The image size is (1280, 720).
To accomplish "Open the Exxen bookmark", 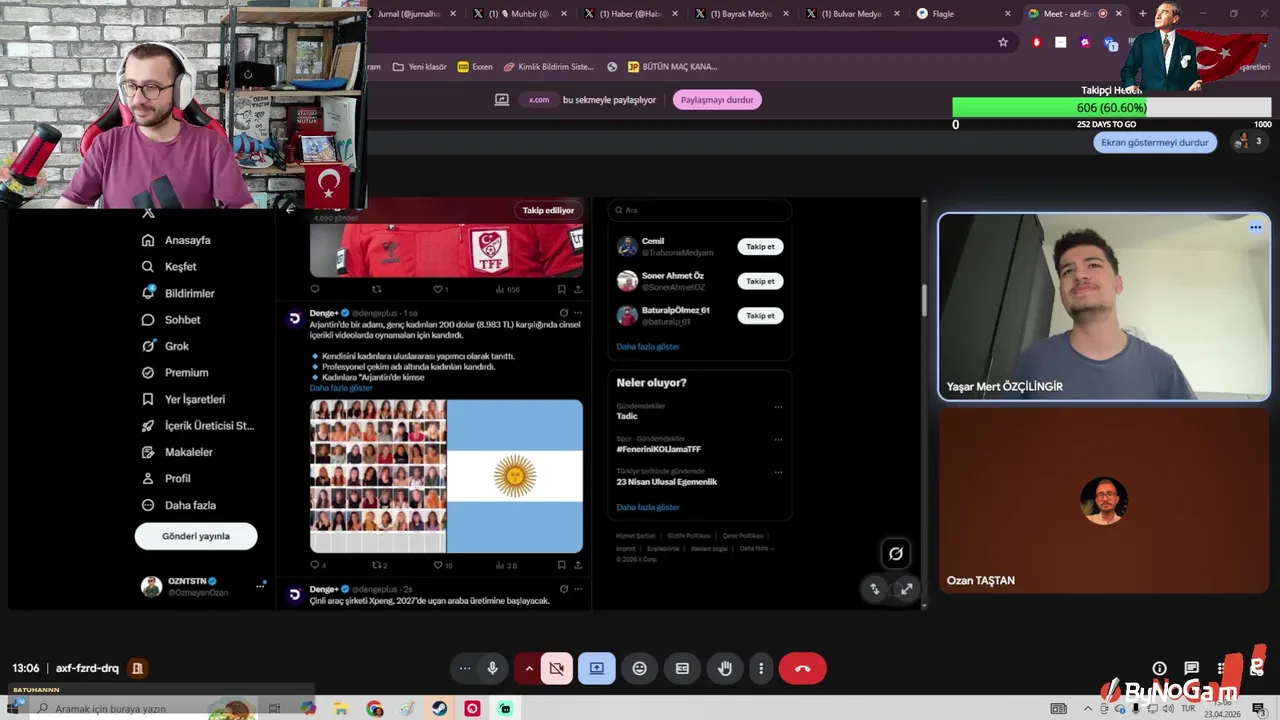I will tap(475, 67).
